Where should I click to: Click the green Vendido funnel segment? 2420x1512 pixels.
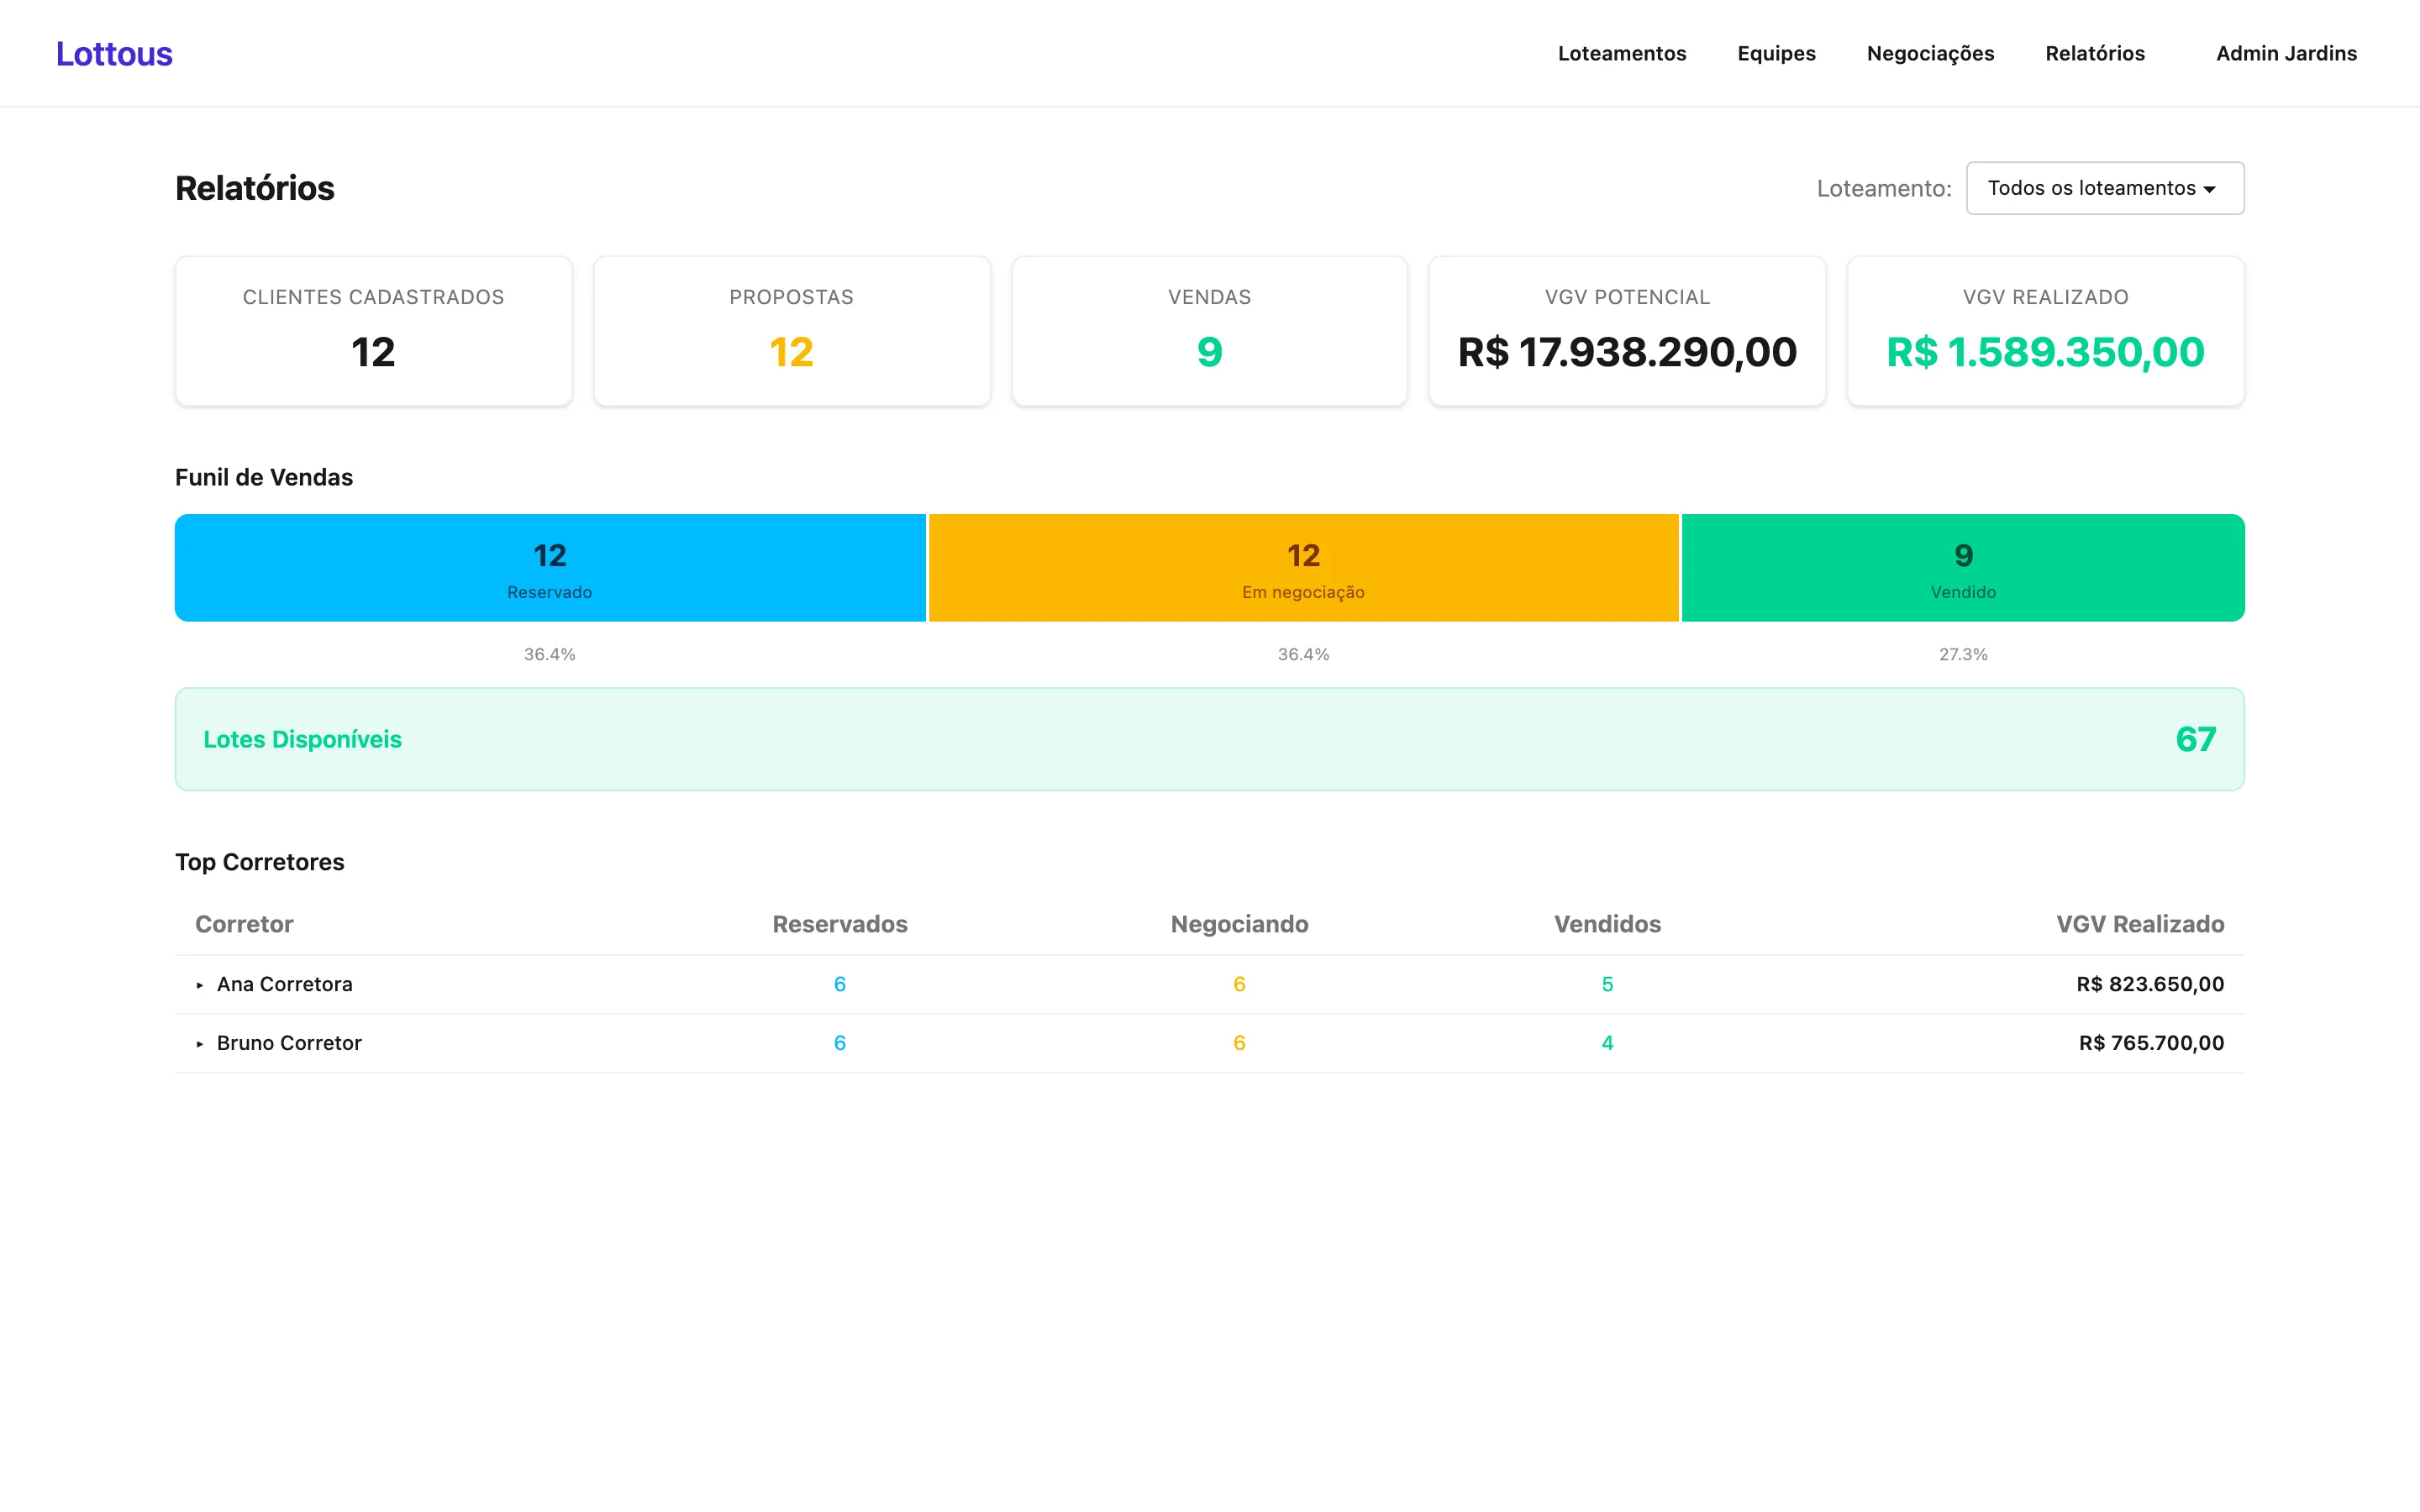pyautogui.click(x=1963, y=568)
